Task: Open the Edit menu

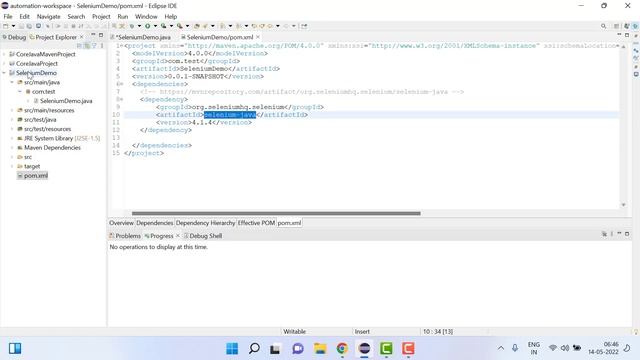Action: pyautogui.click(x=24, y=17)
